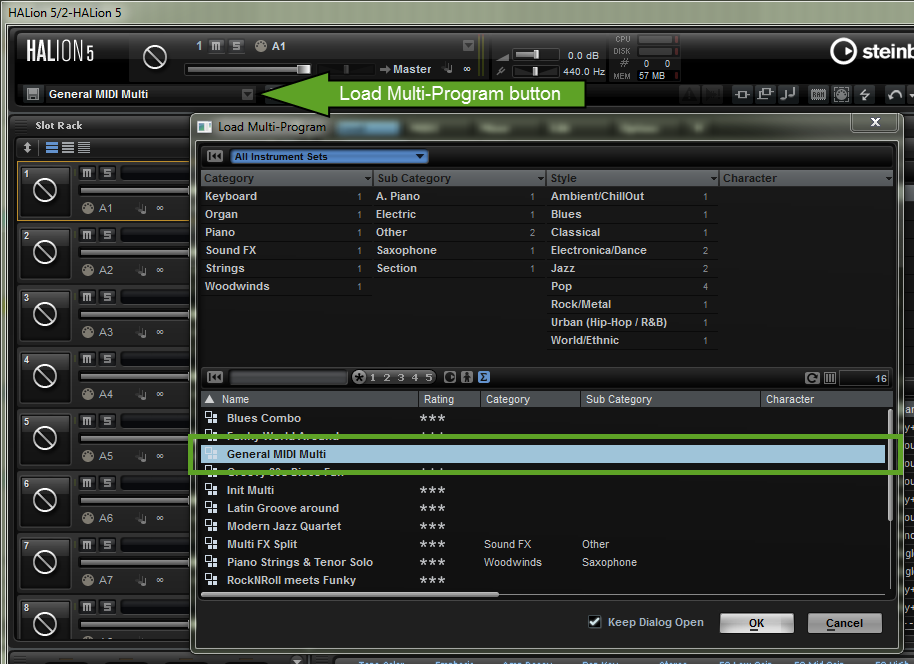Click the icon left of Blues Combo row
Viewport: 914px width, 664px height.
point(211,417)
